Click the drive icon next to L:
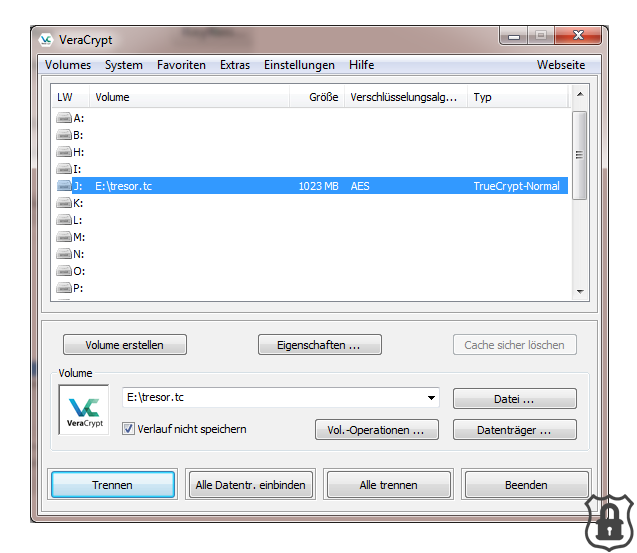637x553 pixels. coord(64,220)
